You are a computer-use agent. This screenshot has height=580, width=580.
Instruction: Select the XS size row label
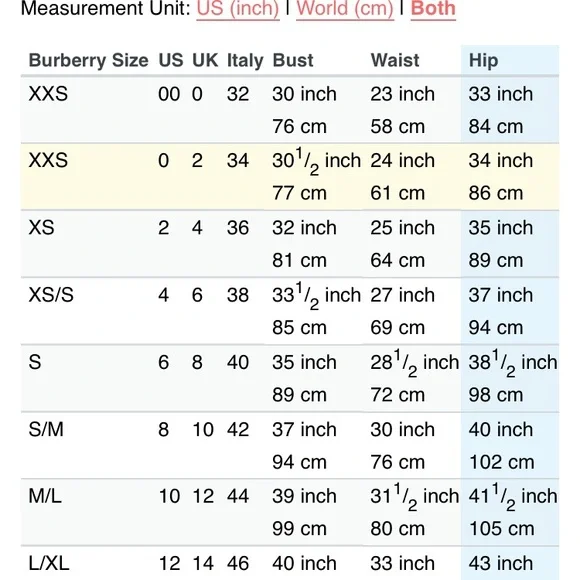[41, 227]
